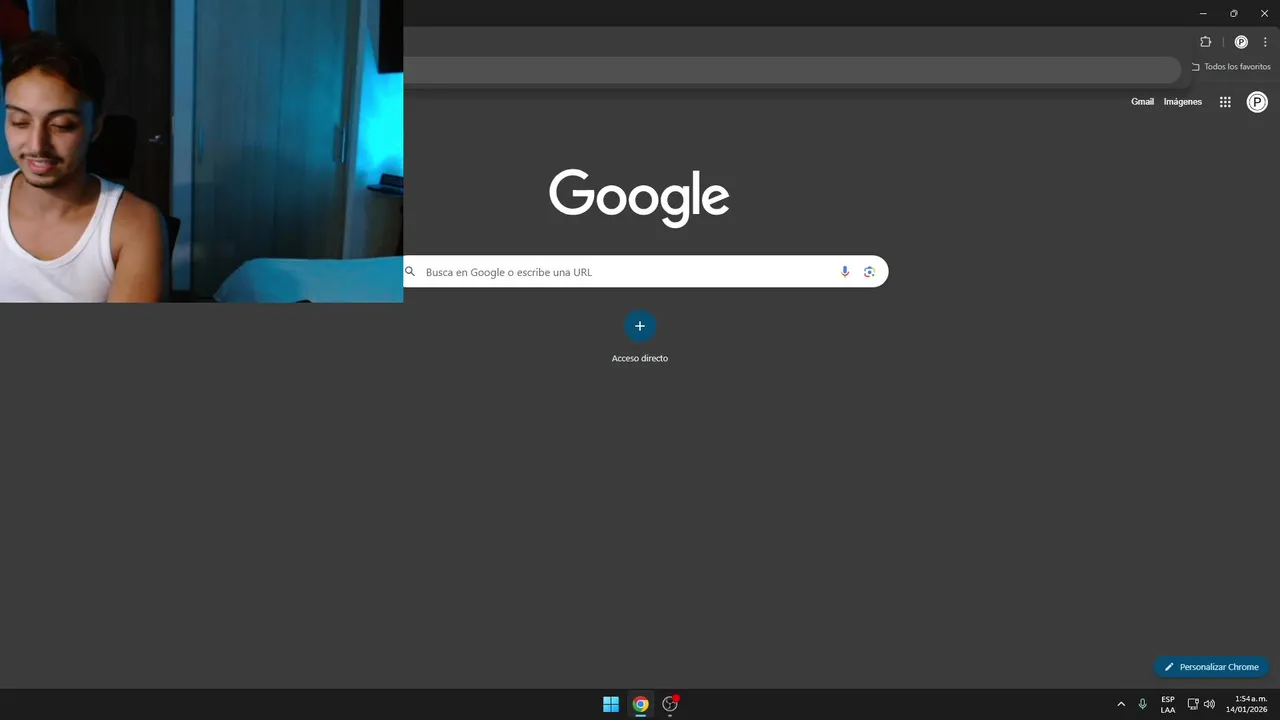Restore down the Chrome window

click(1233, 13)
